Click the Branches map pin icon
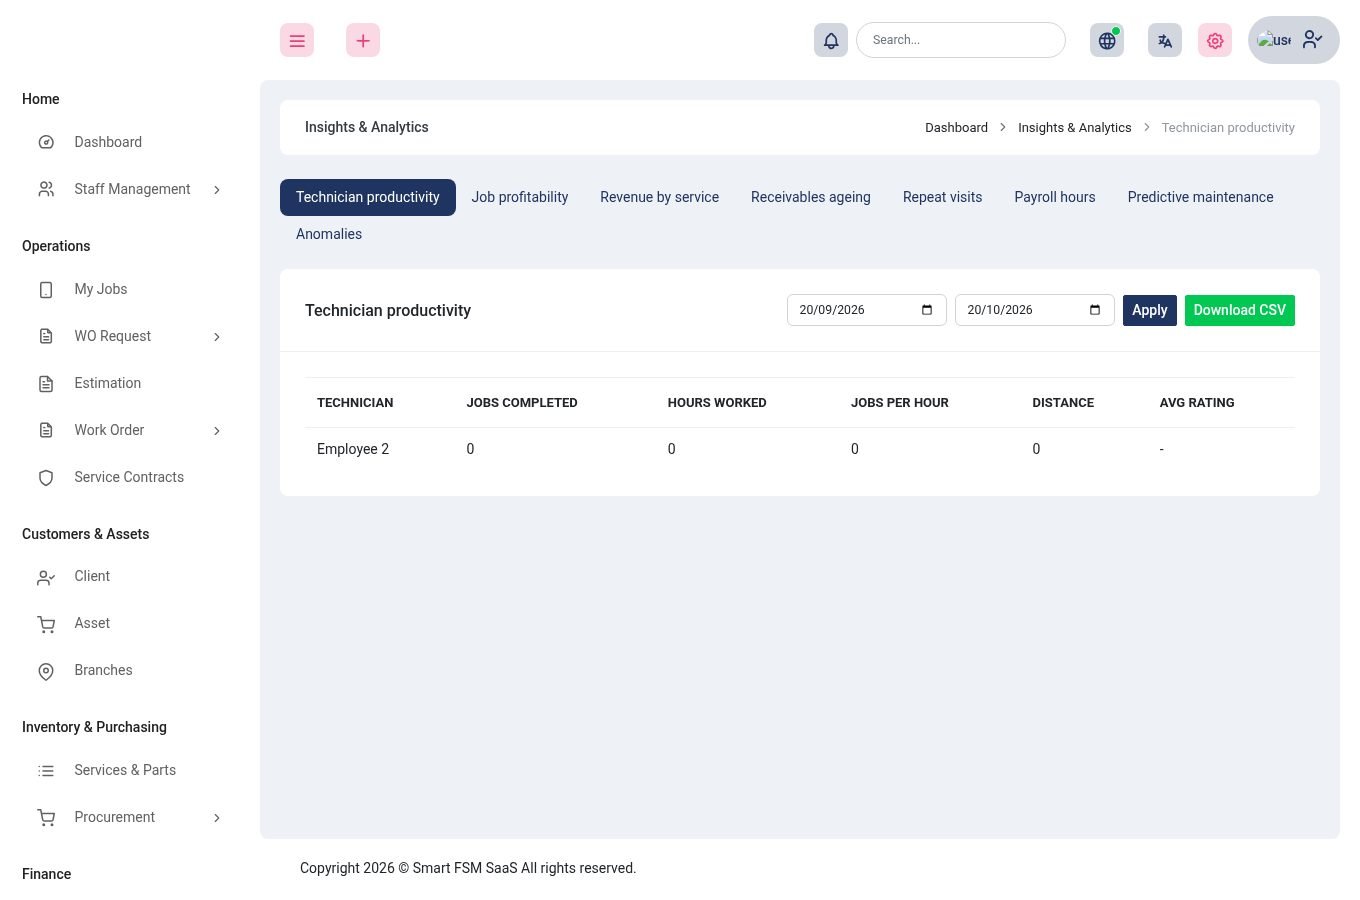 46,671
